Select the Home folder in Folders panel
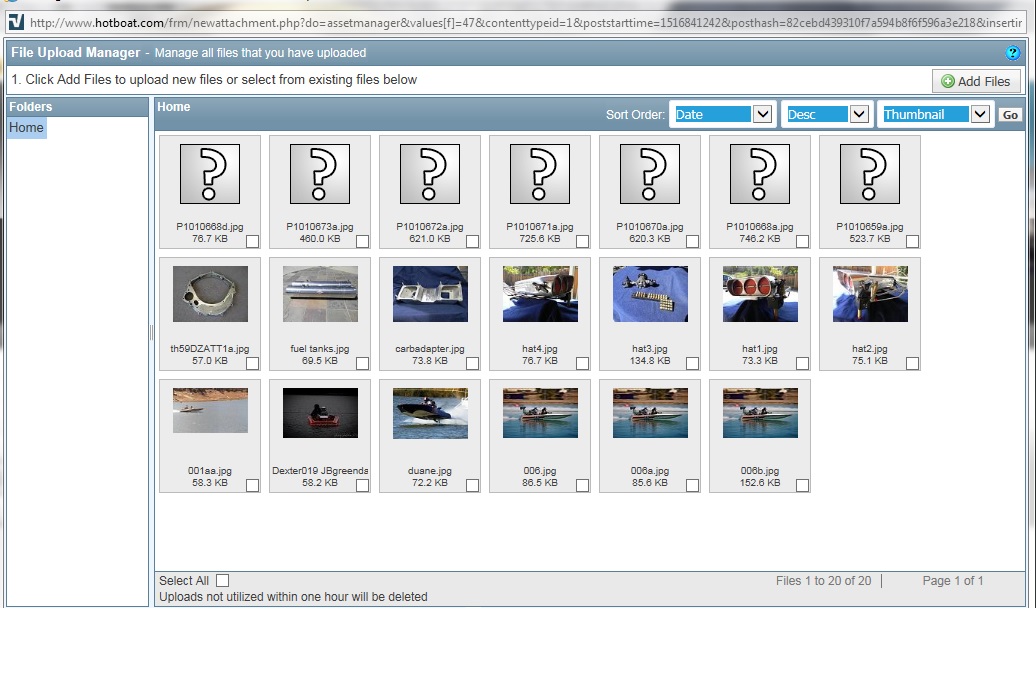The height and width of the screenshot is (680, 1036). point(27,128)
